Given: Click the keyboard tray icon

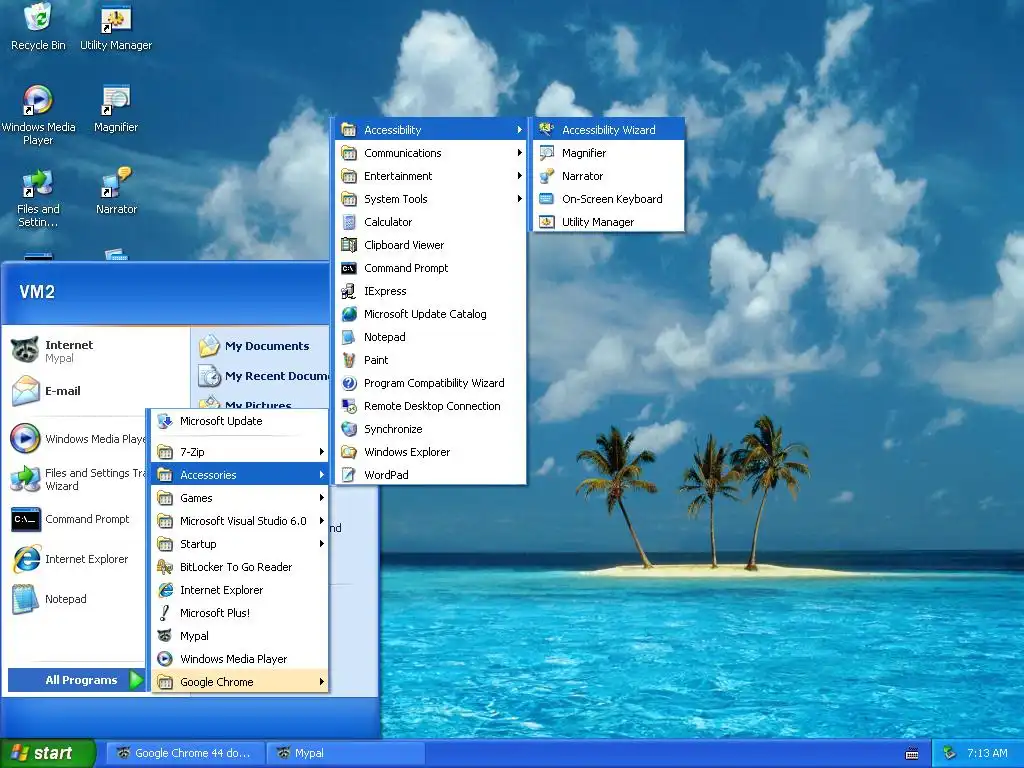Looking at the screenshot, I should (x=912, y=754).
